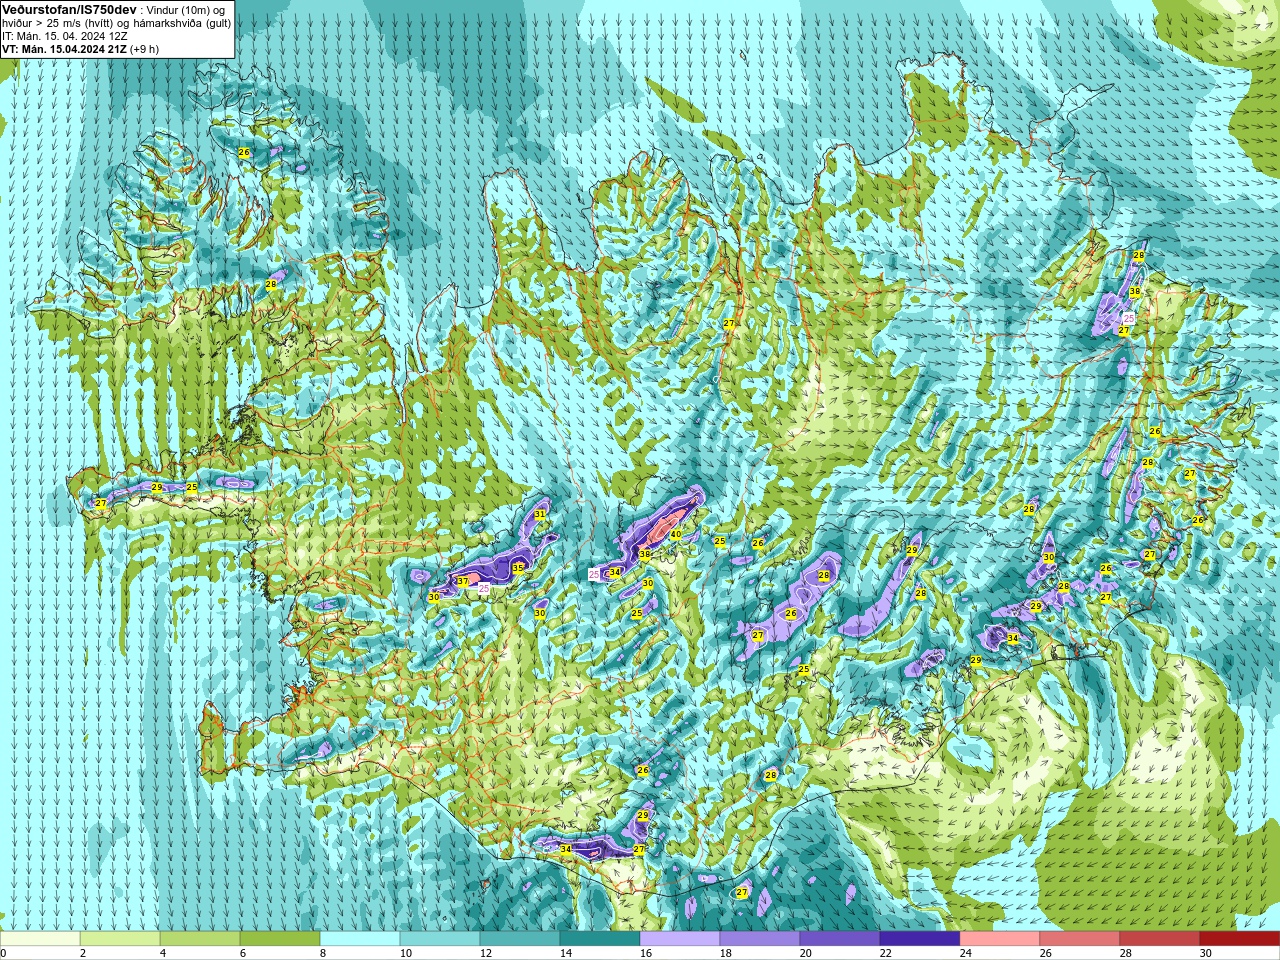Viewport: 1280px width, 960px height.
Task: Click the 4–6 m/s green legend swatch
Action: point(200,939)
